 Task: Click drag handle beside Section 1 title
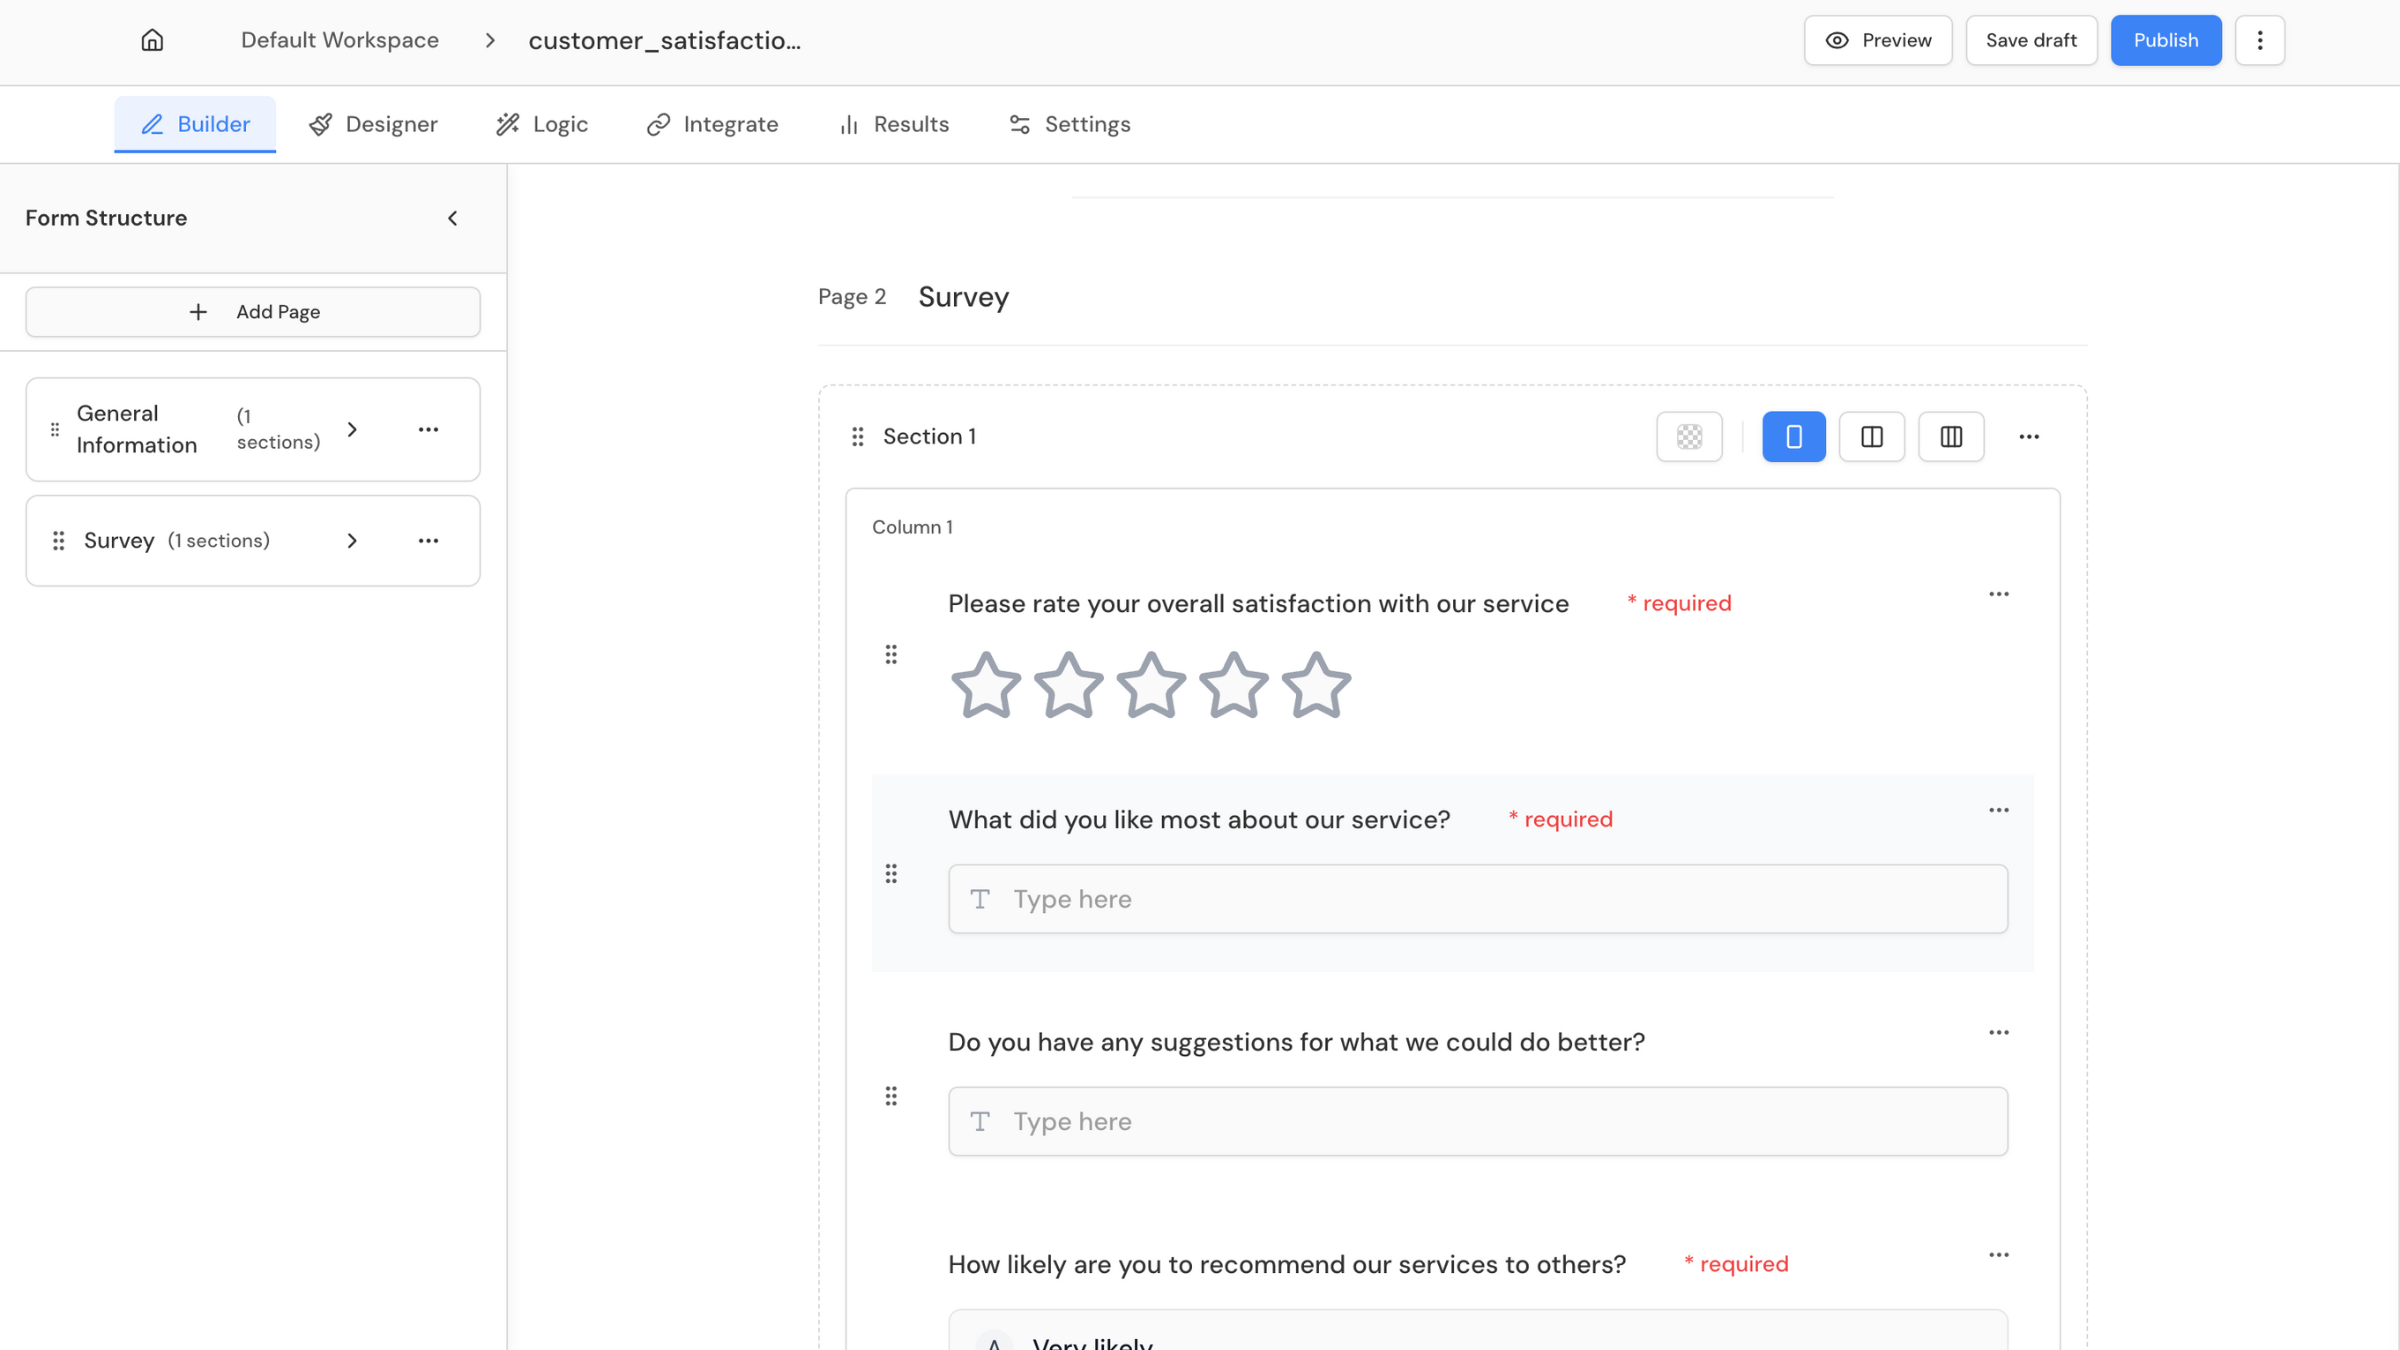coord(857,436)
